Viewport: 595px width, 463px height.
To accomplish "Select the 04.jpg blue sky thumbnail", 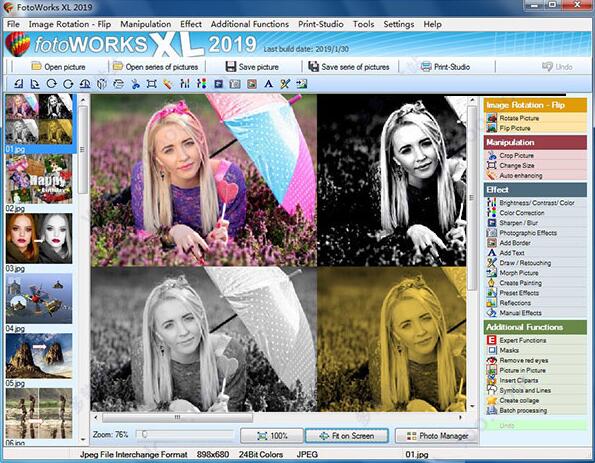I will click(x=39, y=298).
